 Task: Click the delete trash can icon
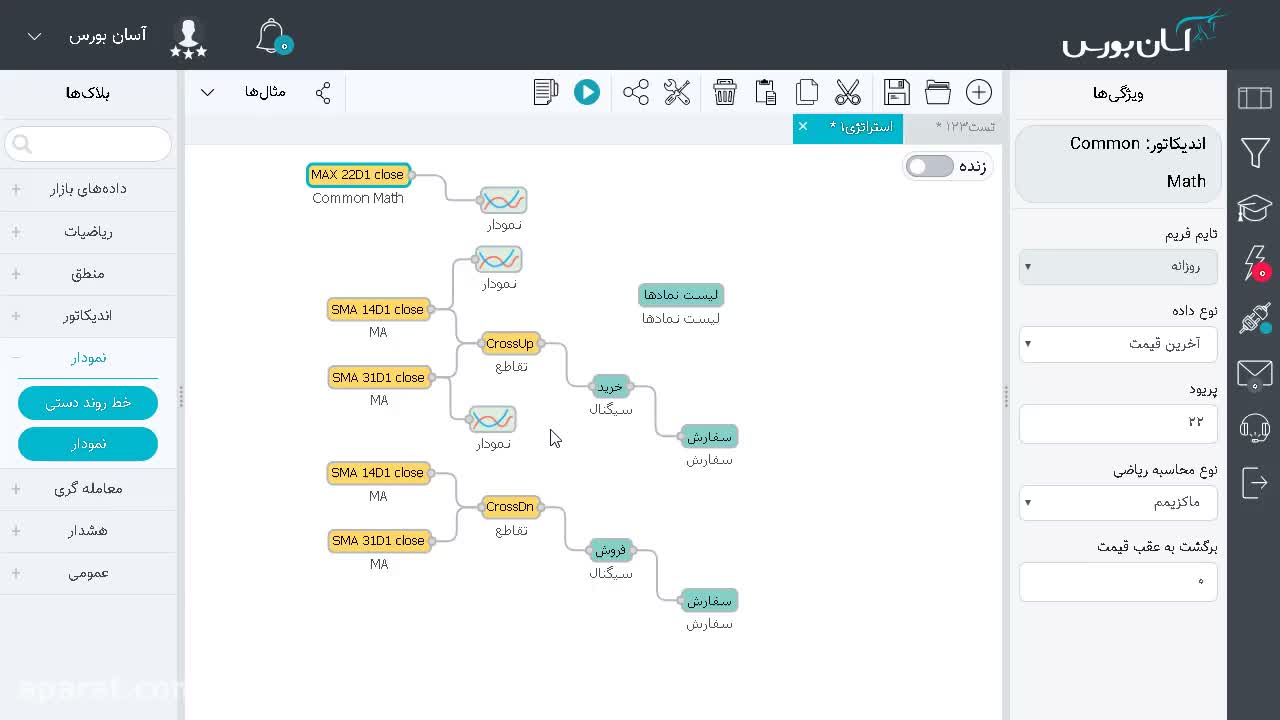pyautogui.click(x=725, y=93)
